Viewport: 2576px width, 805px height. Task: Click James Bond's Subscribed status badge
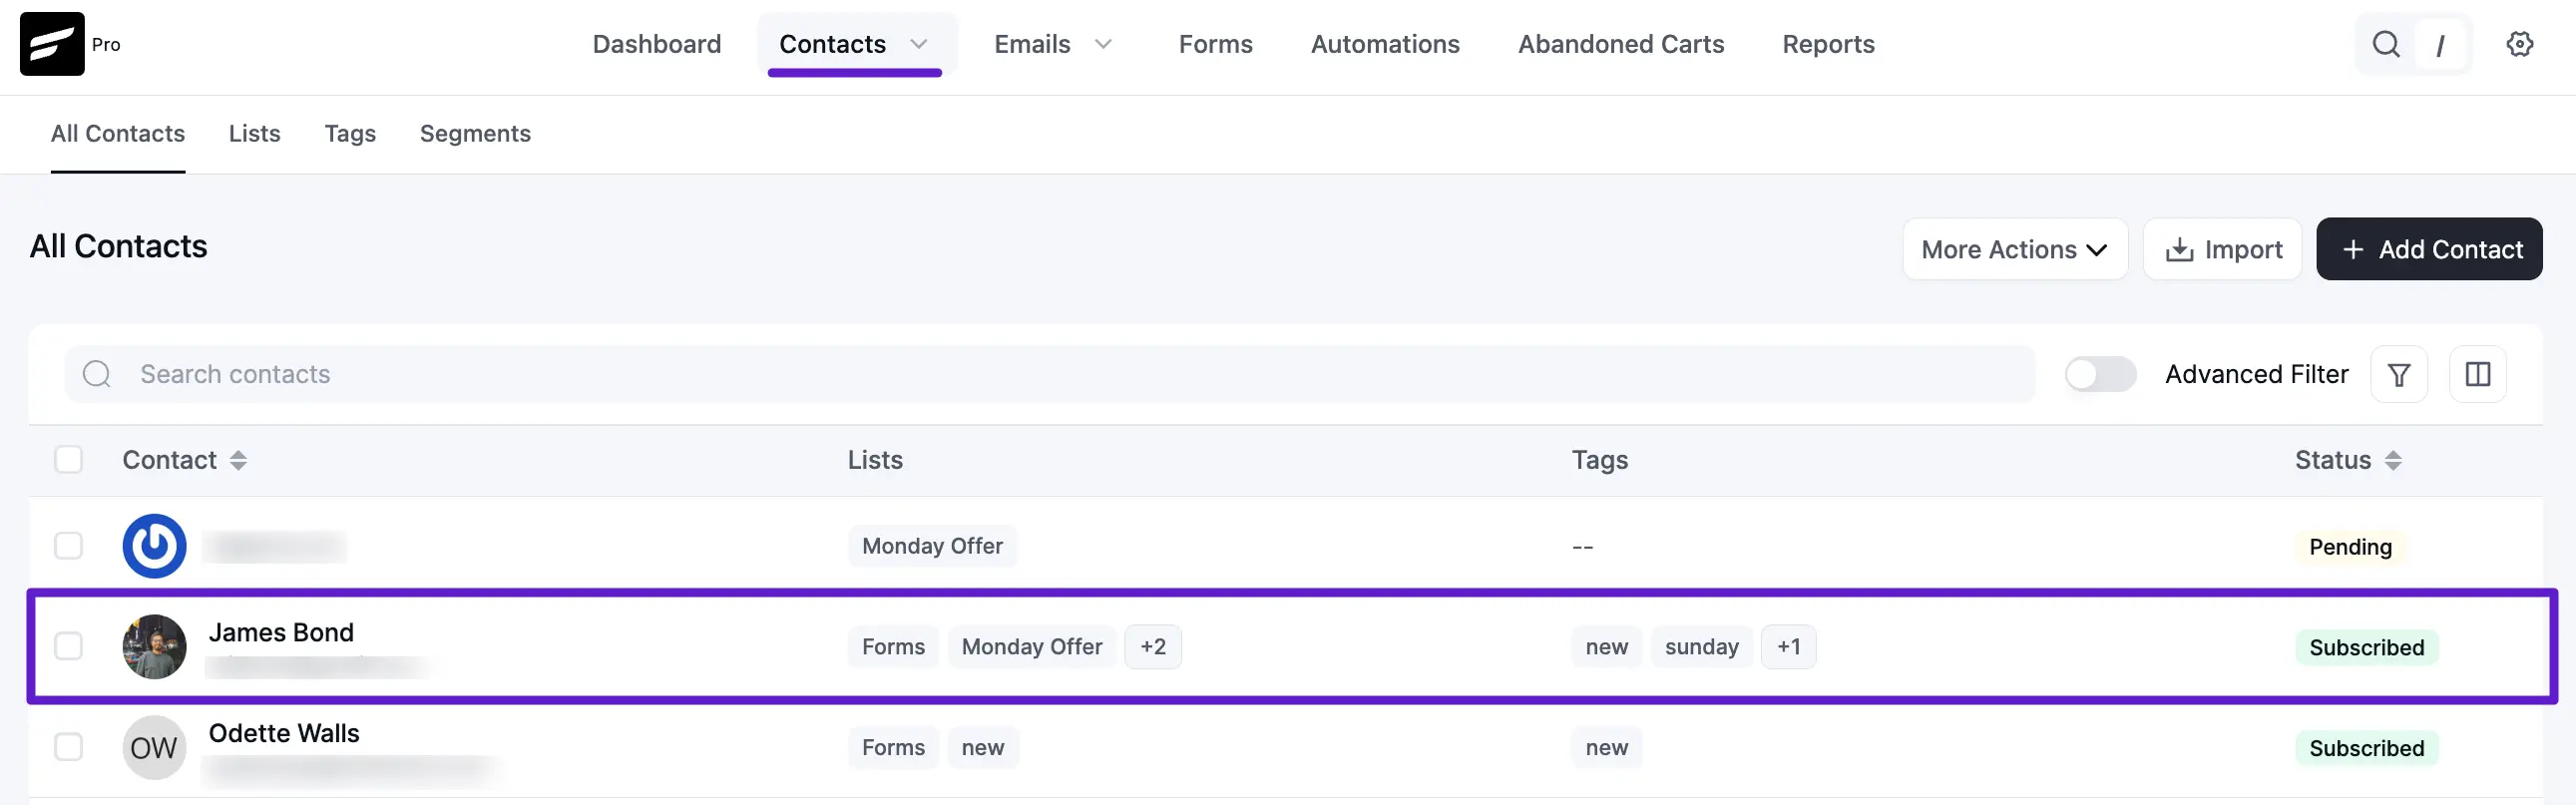(x=2366, y=647)
